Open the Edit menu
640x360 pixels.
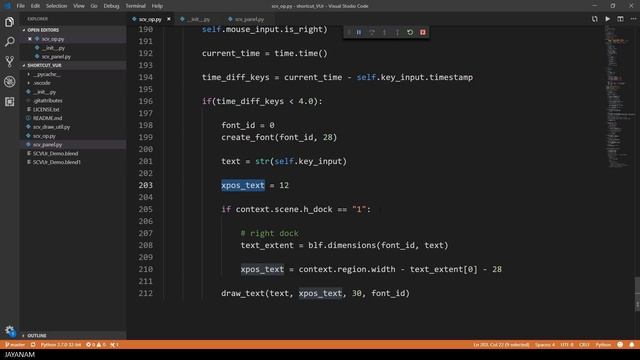[x=36, y=6]
